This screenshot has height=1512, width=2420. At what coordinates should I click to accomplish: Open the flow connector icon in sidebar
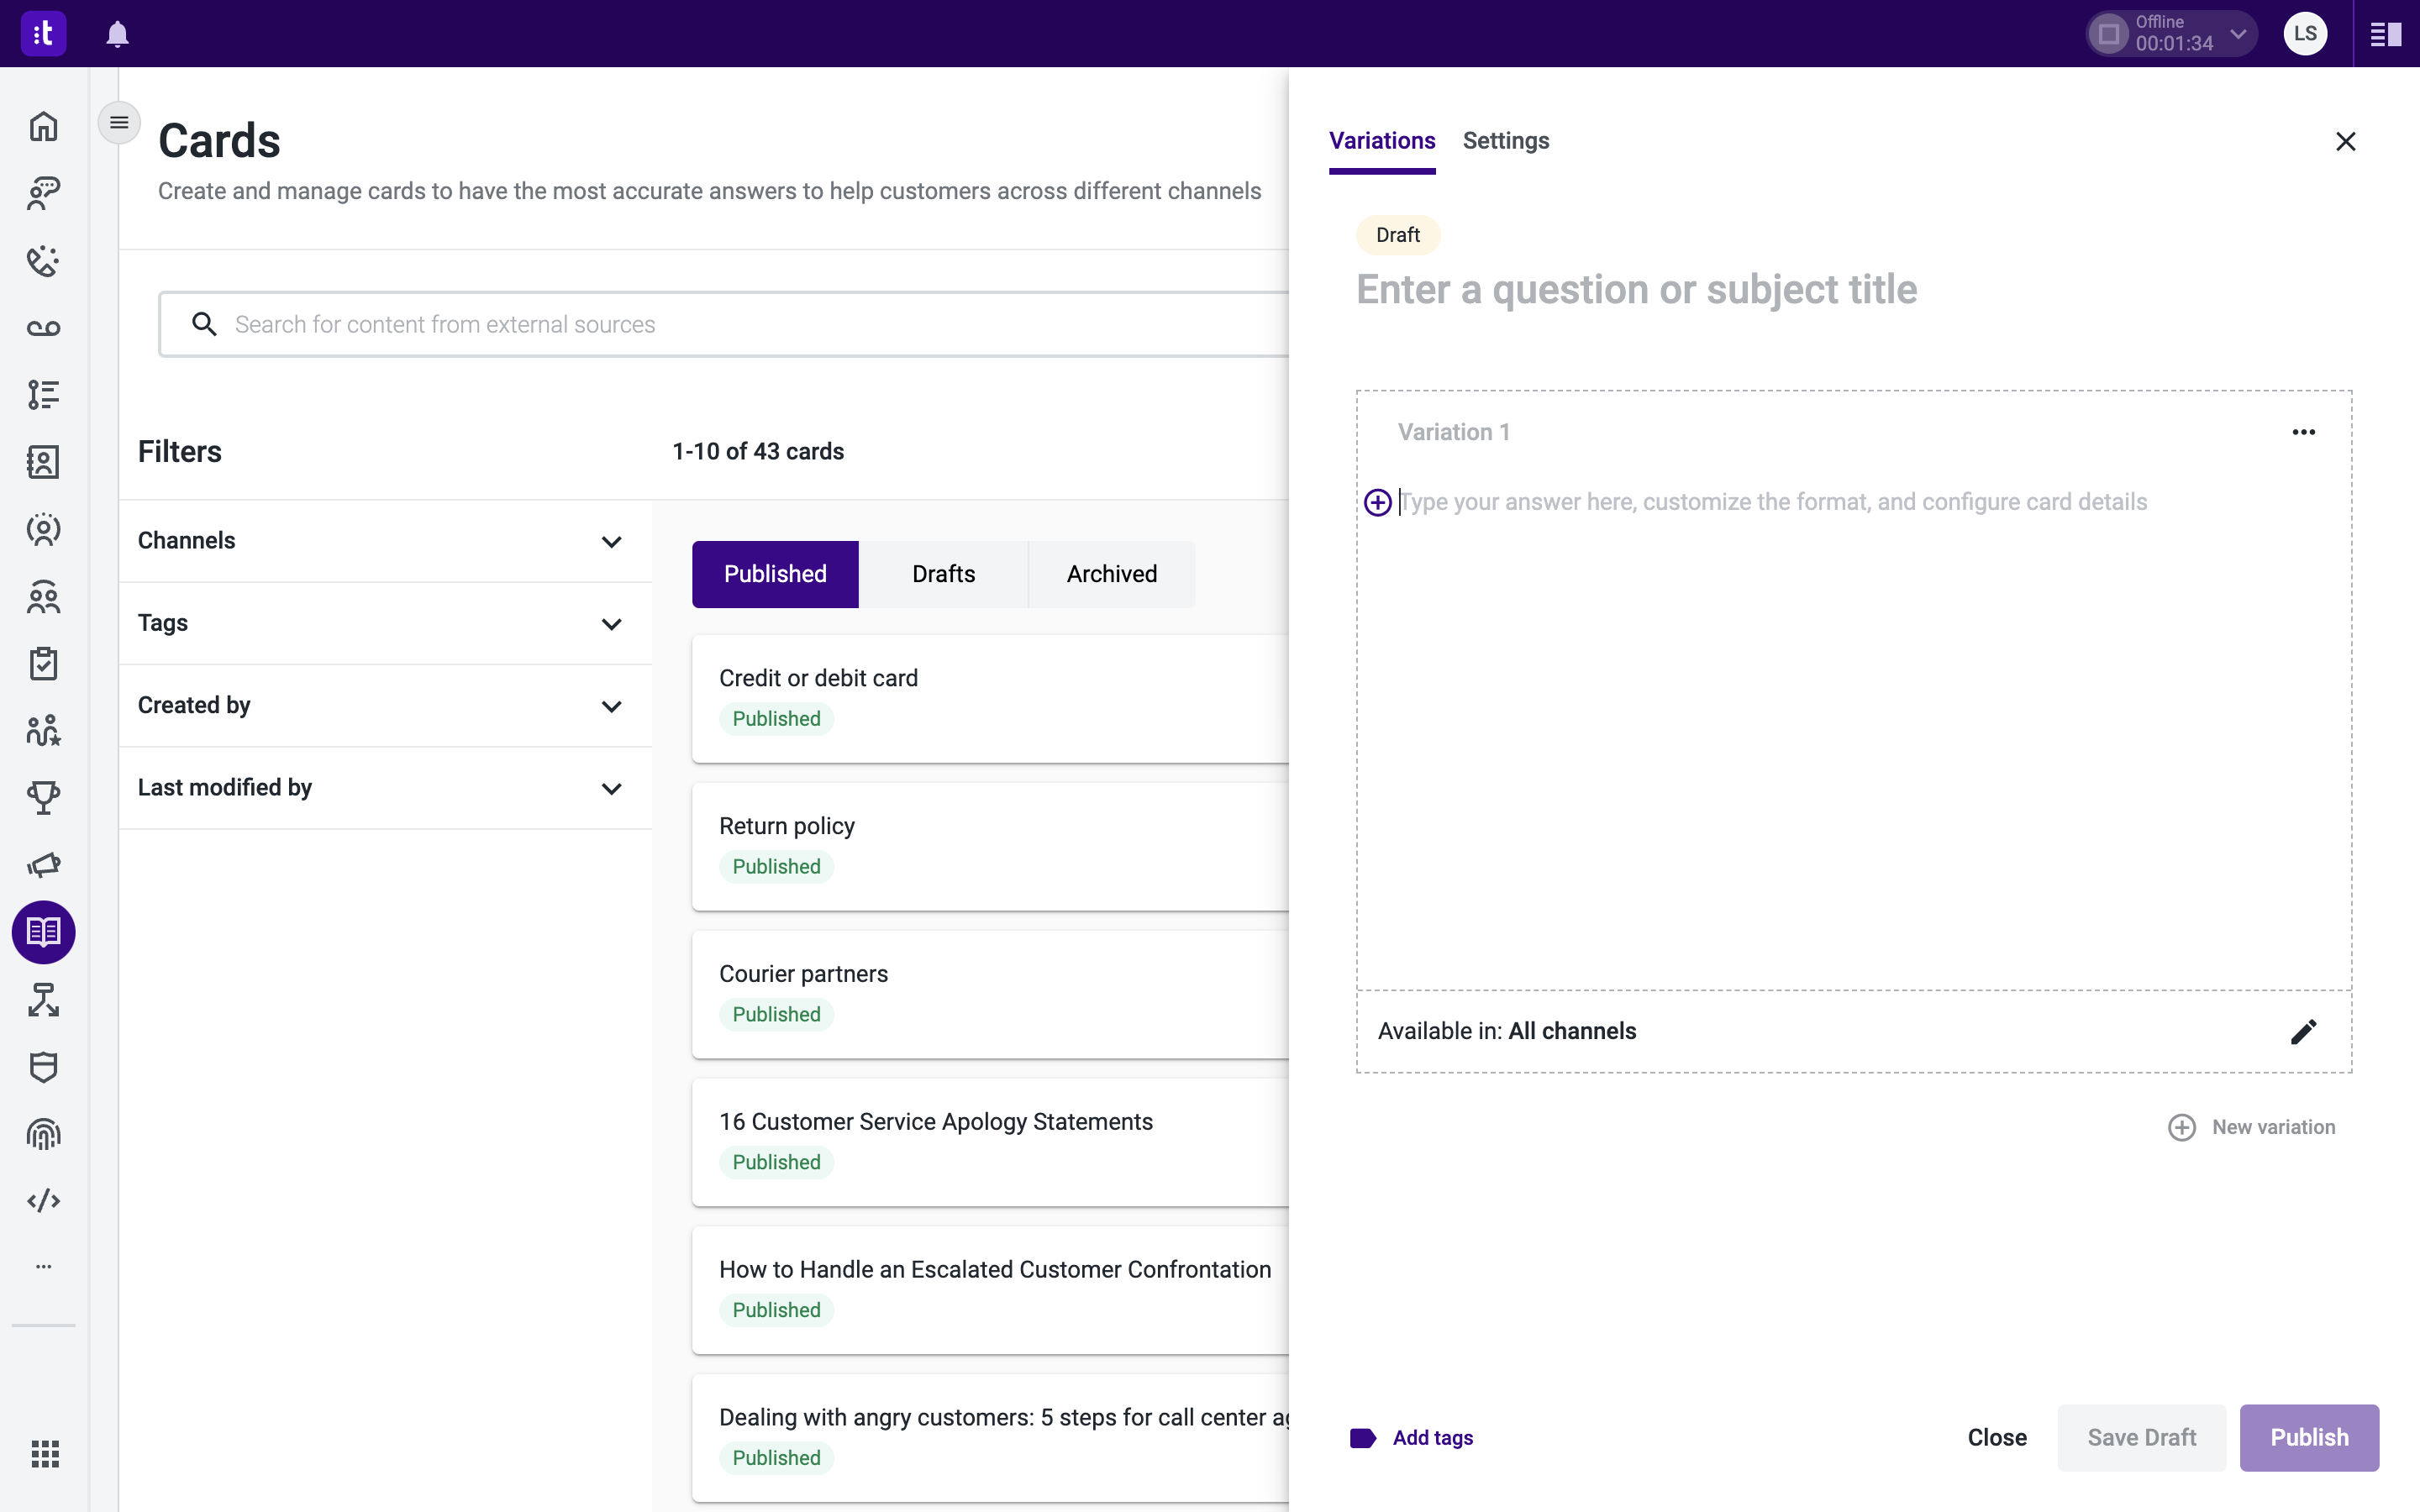(43, 1000)
